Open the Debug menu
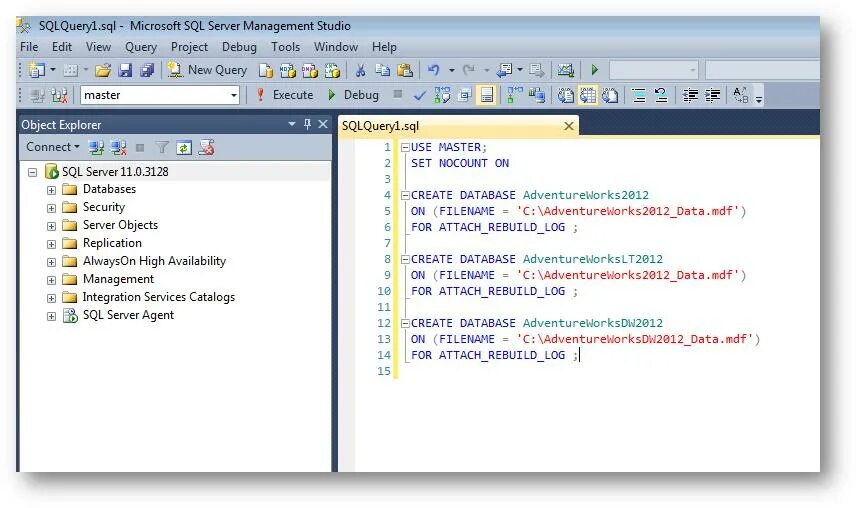856x508 pixels. tap(239, 47)
